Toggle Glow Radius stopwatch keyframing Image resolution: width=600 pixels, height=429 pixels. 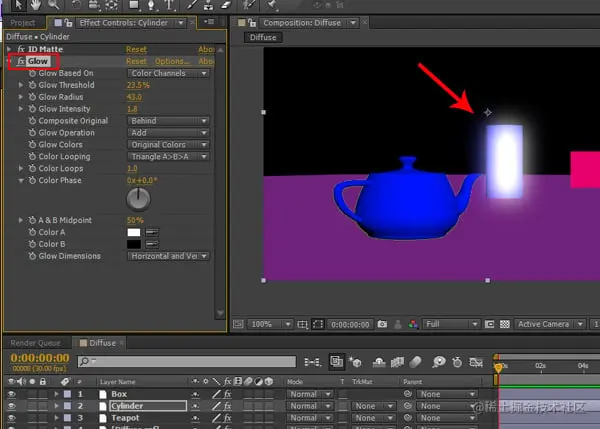[x=33, y=97]
